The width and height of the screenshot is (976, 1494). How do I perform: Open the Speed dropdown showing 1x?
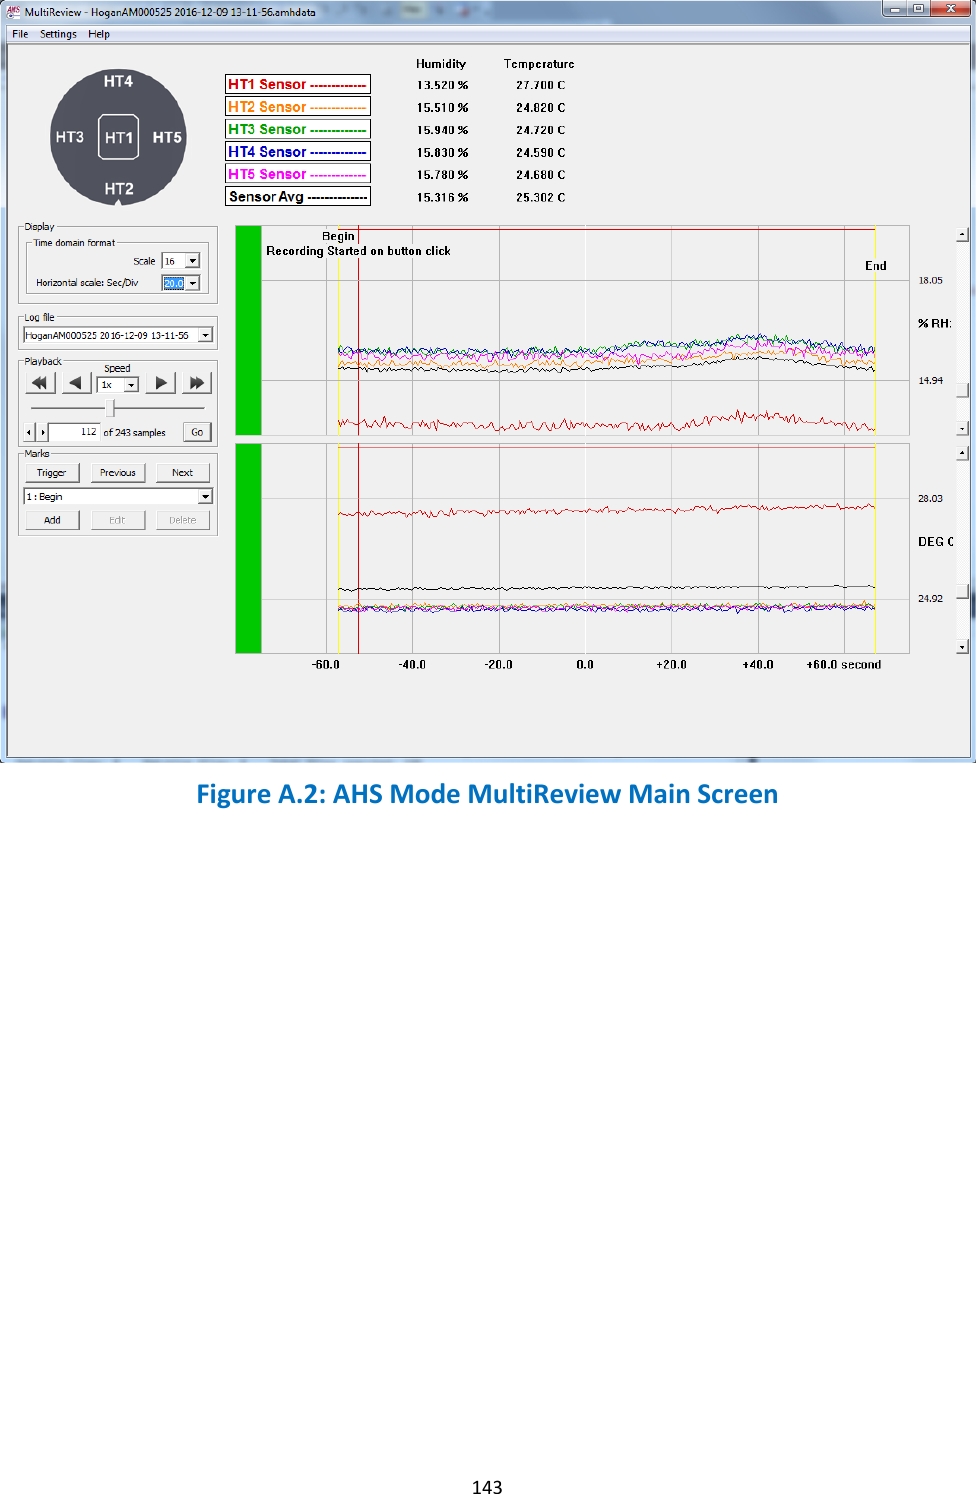pyautogui.click(x=129, y=384)
